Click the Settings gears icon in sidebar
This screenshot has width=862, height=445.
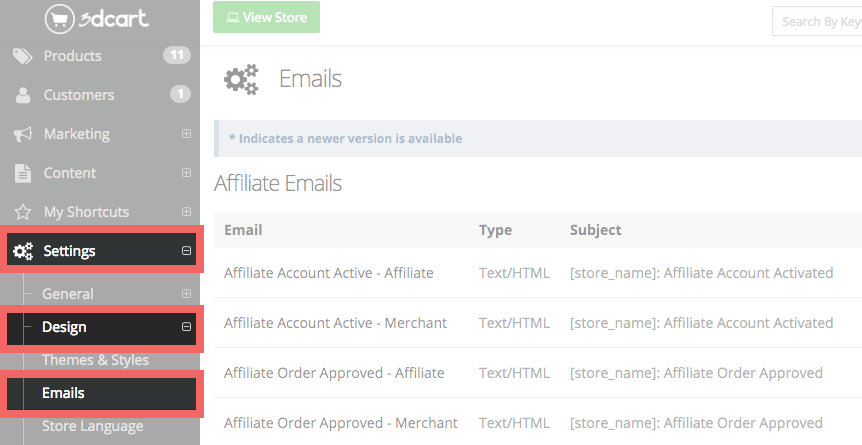pyautogui.click(x=23, y=251)
